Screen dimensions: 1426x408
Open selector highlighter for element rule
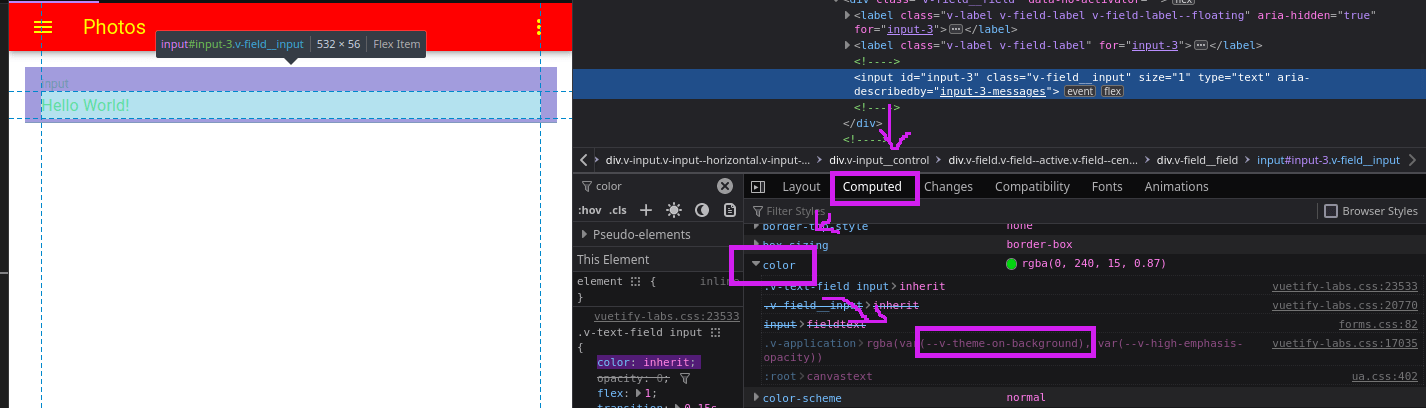click(635, 282)
